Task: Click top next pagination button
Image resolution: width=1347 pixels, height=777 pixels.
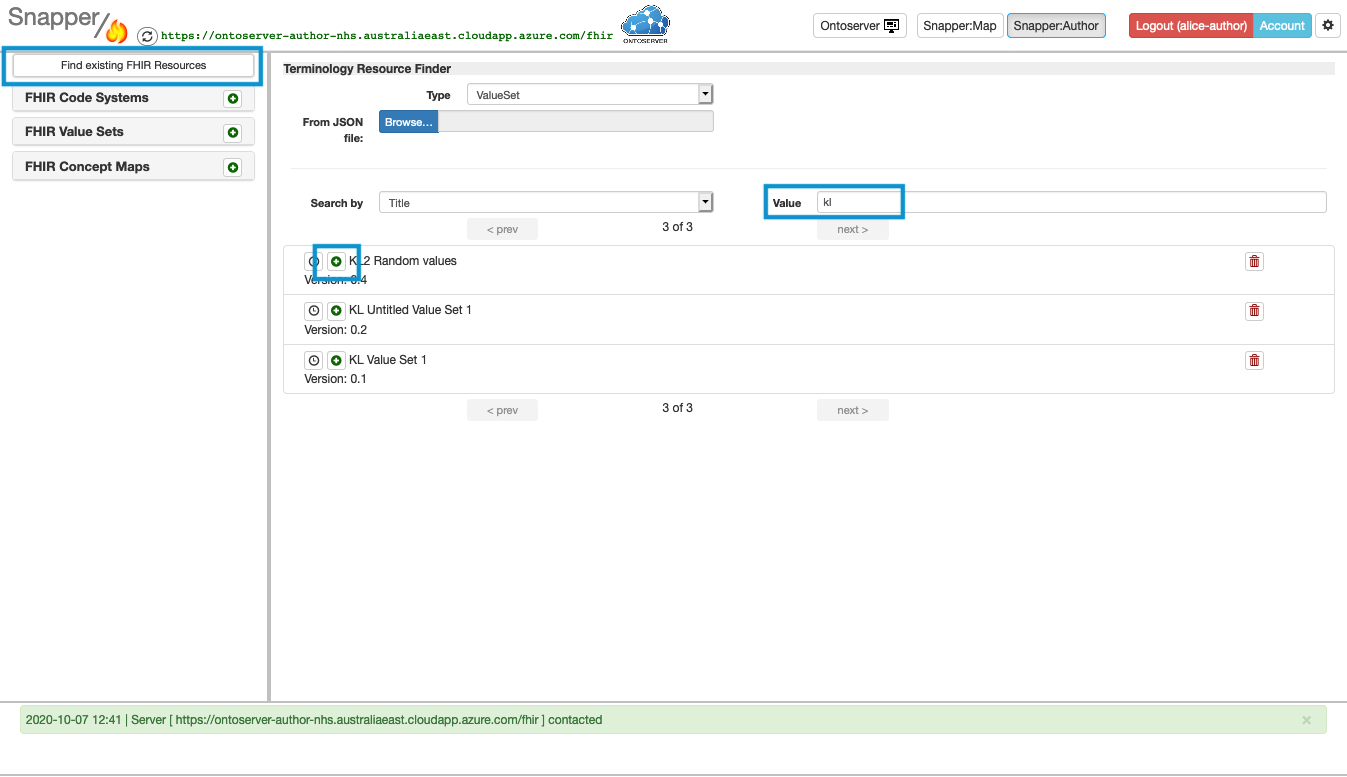Action: (x=852, y=229)
